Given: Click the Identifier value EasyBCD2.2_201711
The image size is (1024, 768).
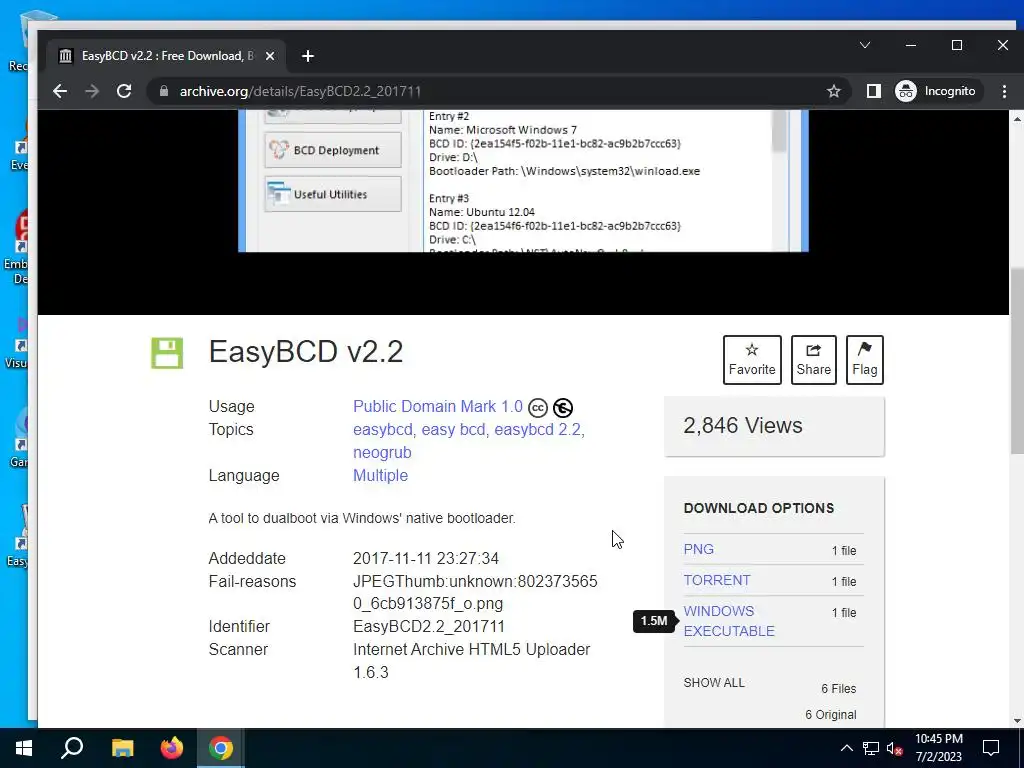Looking at the screenshot, I should coord(429,626).
